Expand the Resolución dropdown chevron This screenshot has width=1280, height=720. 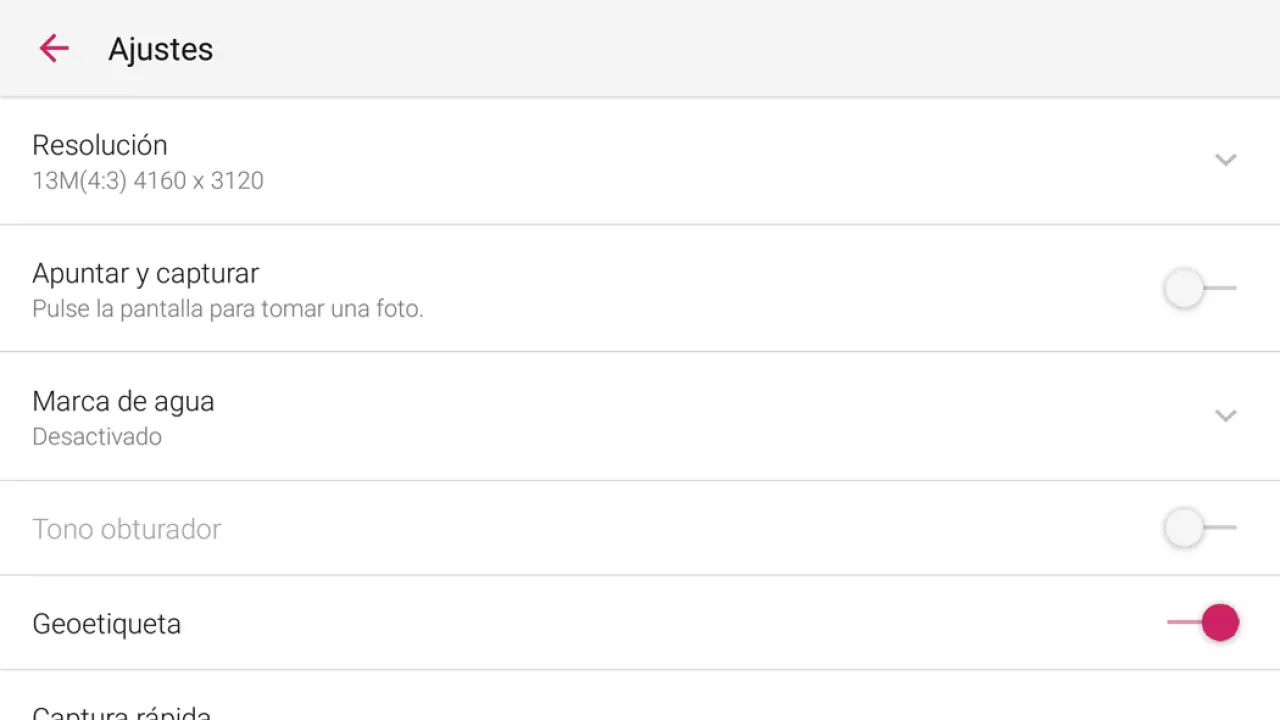pos(1225,160)
